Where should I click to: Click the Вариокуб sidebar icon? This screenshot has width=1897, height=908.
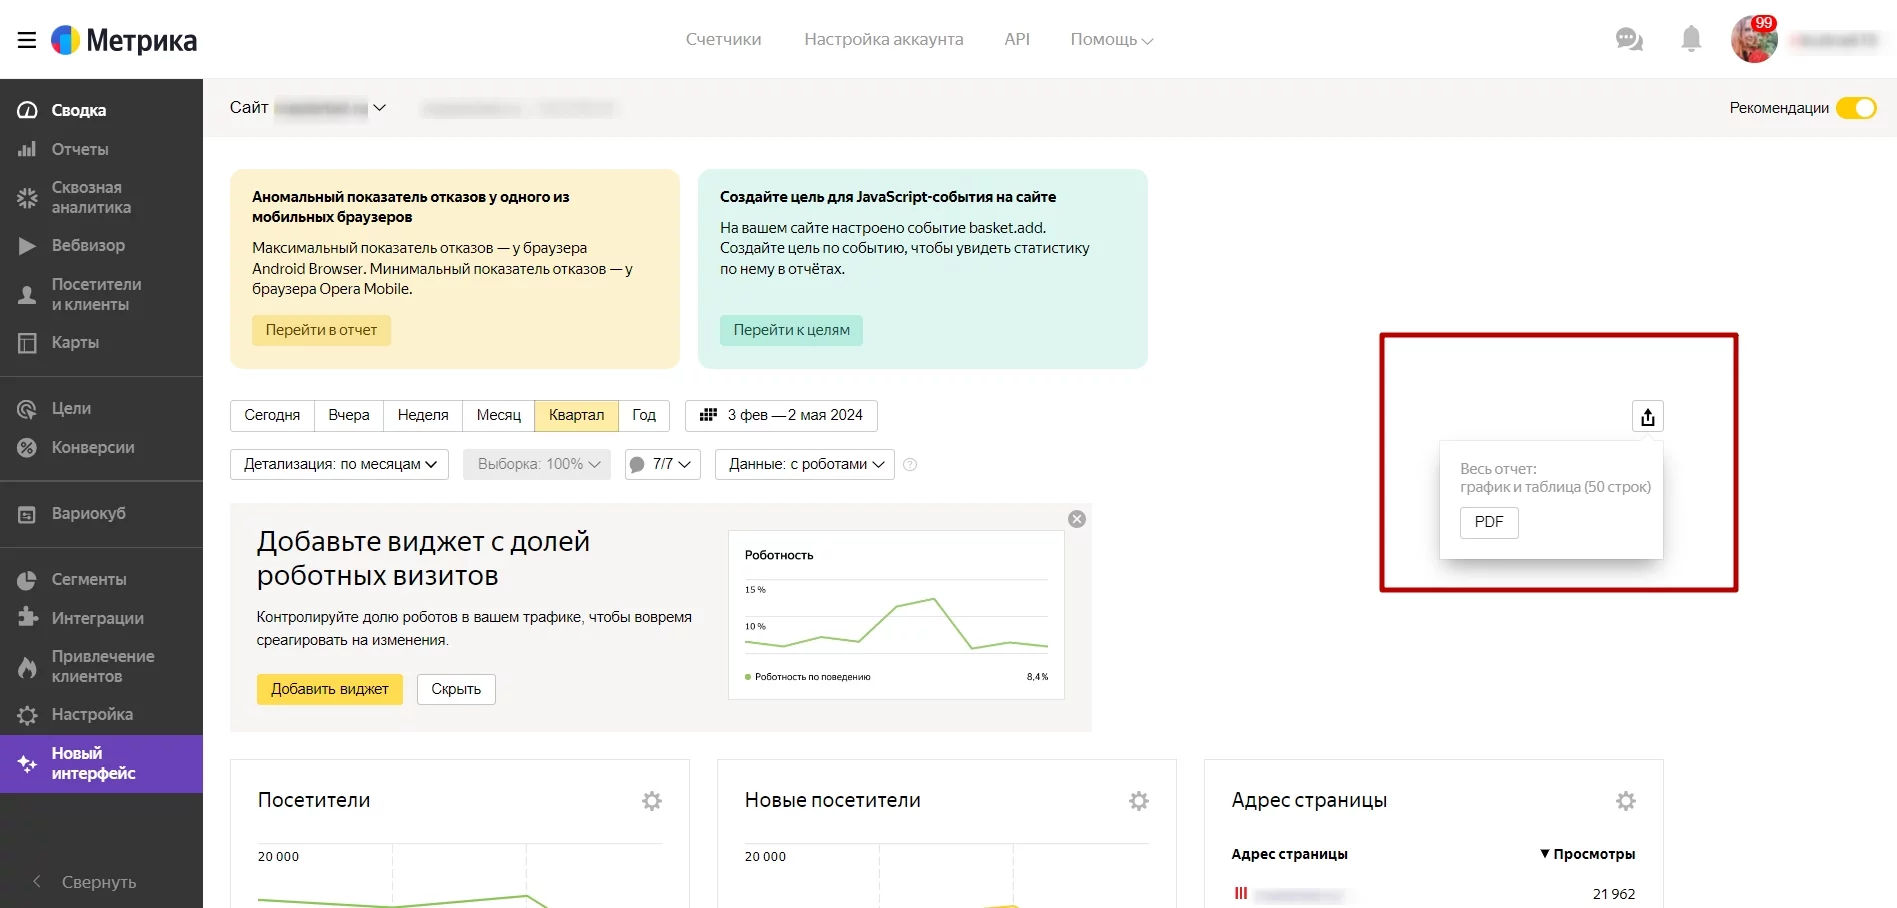tap(27, 514)
